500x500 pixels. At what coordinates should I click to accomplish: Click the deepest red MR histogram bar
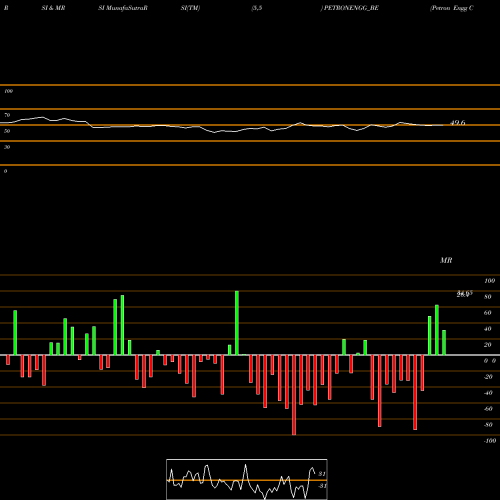click(294, 395)
